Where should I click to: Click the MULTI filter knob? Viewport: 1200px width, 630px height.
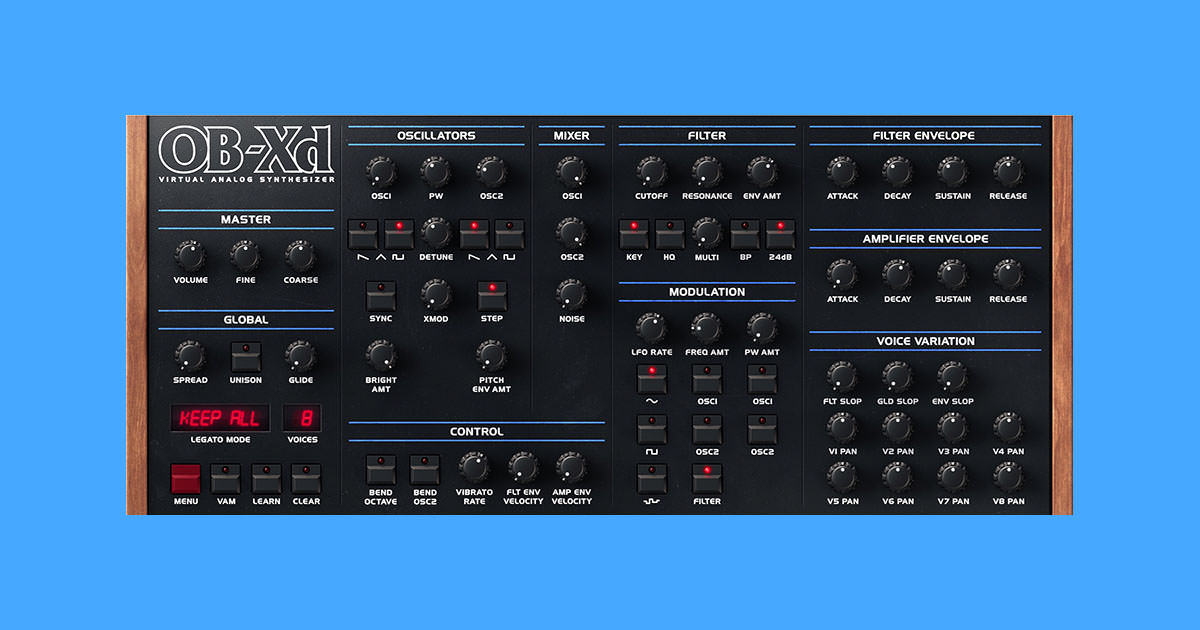pyautogui.click(x=707, y=232)
